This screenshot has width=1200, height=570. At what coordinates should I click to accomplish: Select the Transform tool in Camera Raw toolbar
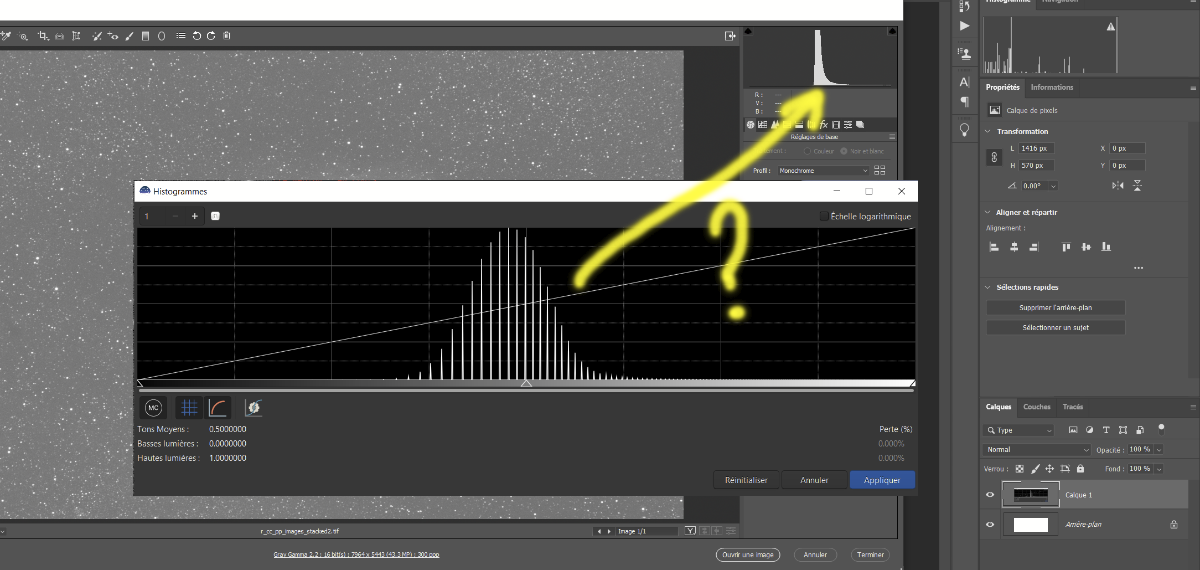(x=76, y=36)
